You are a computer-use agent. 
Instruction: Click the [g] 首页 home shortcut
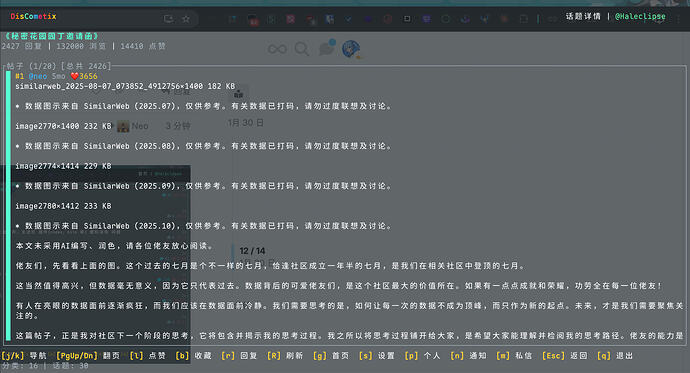click(x=331, y=355)
